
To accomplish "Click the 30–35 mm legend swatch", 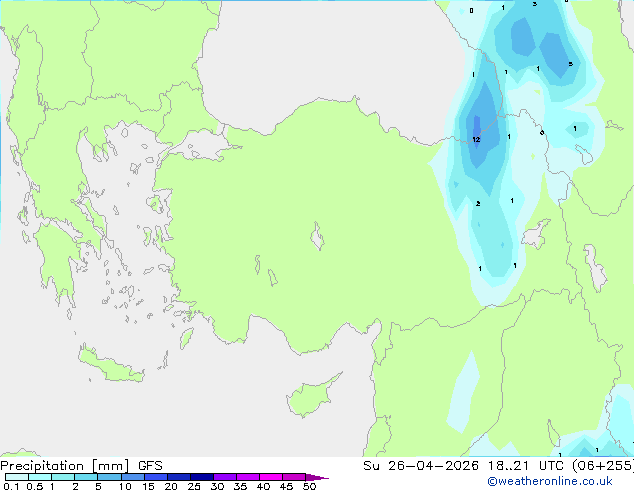I will click(224, 477).
